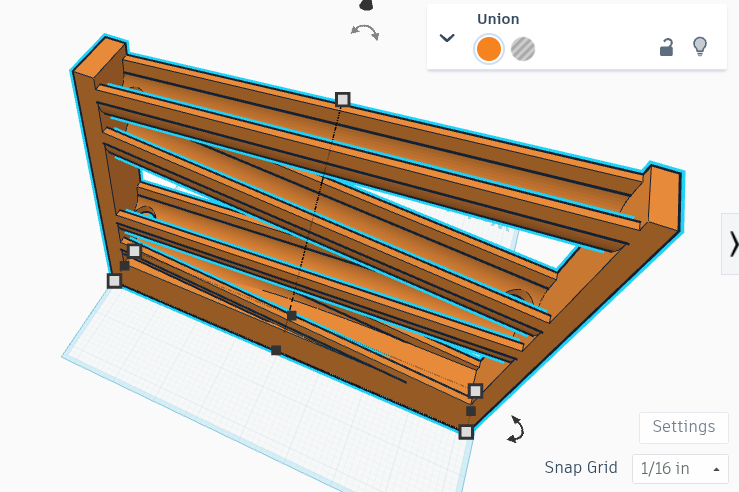Select the left corner white resize handle

(114, 281)
